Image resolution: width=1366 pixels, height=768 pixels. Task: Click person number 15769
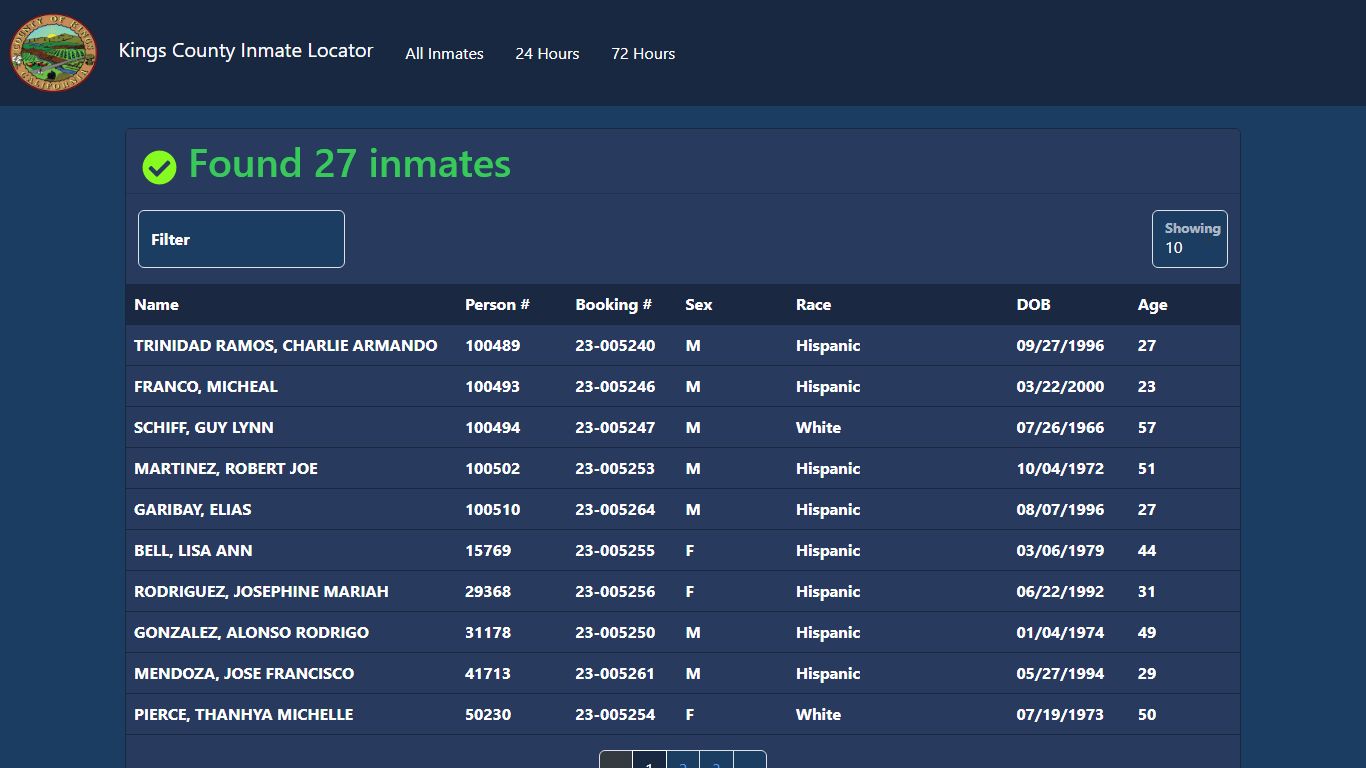point(488,551)
